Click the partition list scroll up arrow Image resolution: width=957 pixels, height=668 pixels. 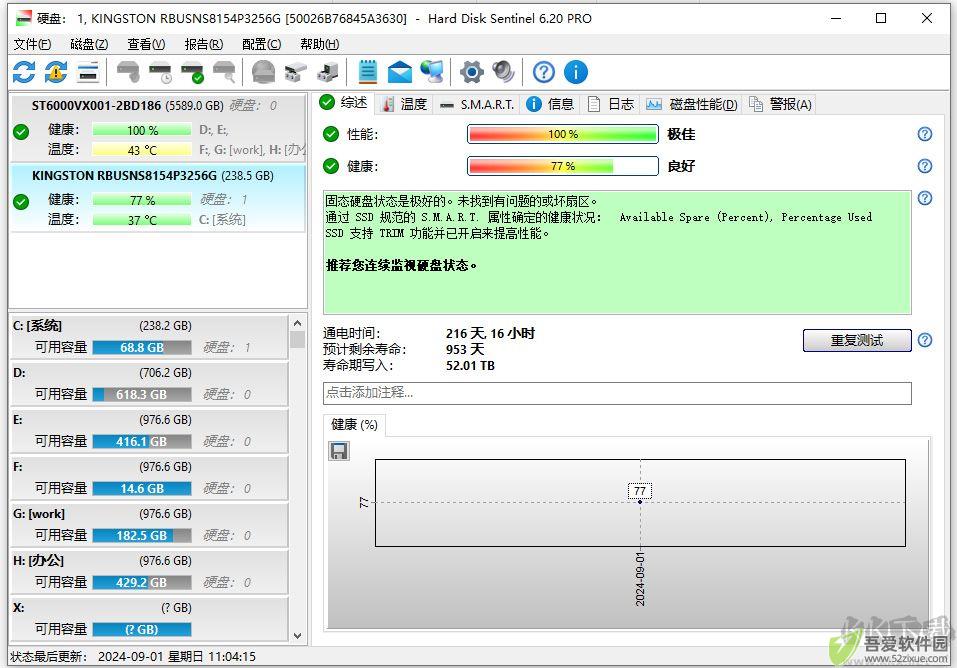point(297,323)
